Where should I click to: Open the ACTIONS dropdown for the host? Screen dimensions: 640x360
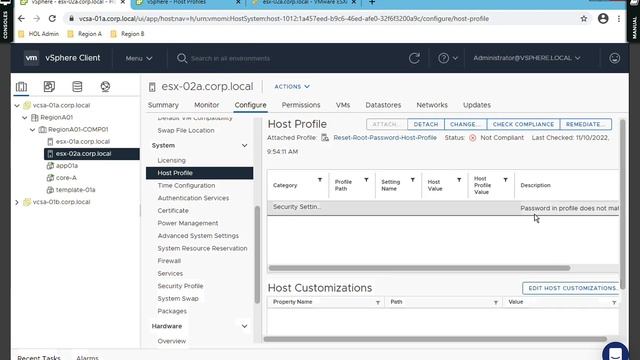[292, 87]
